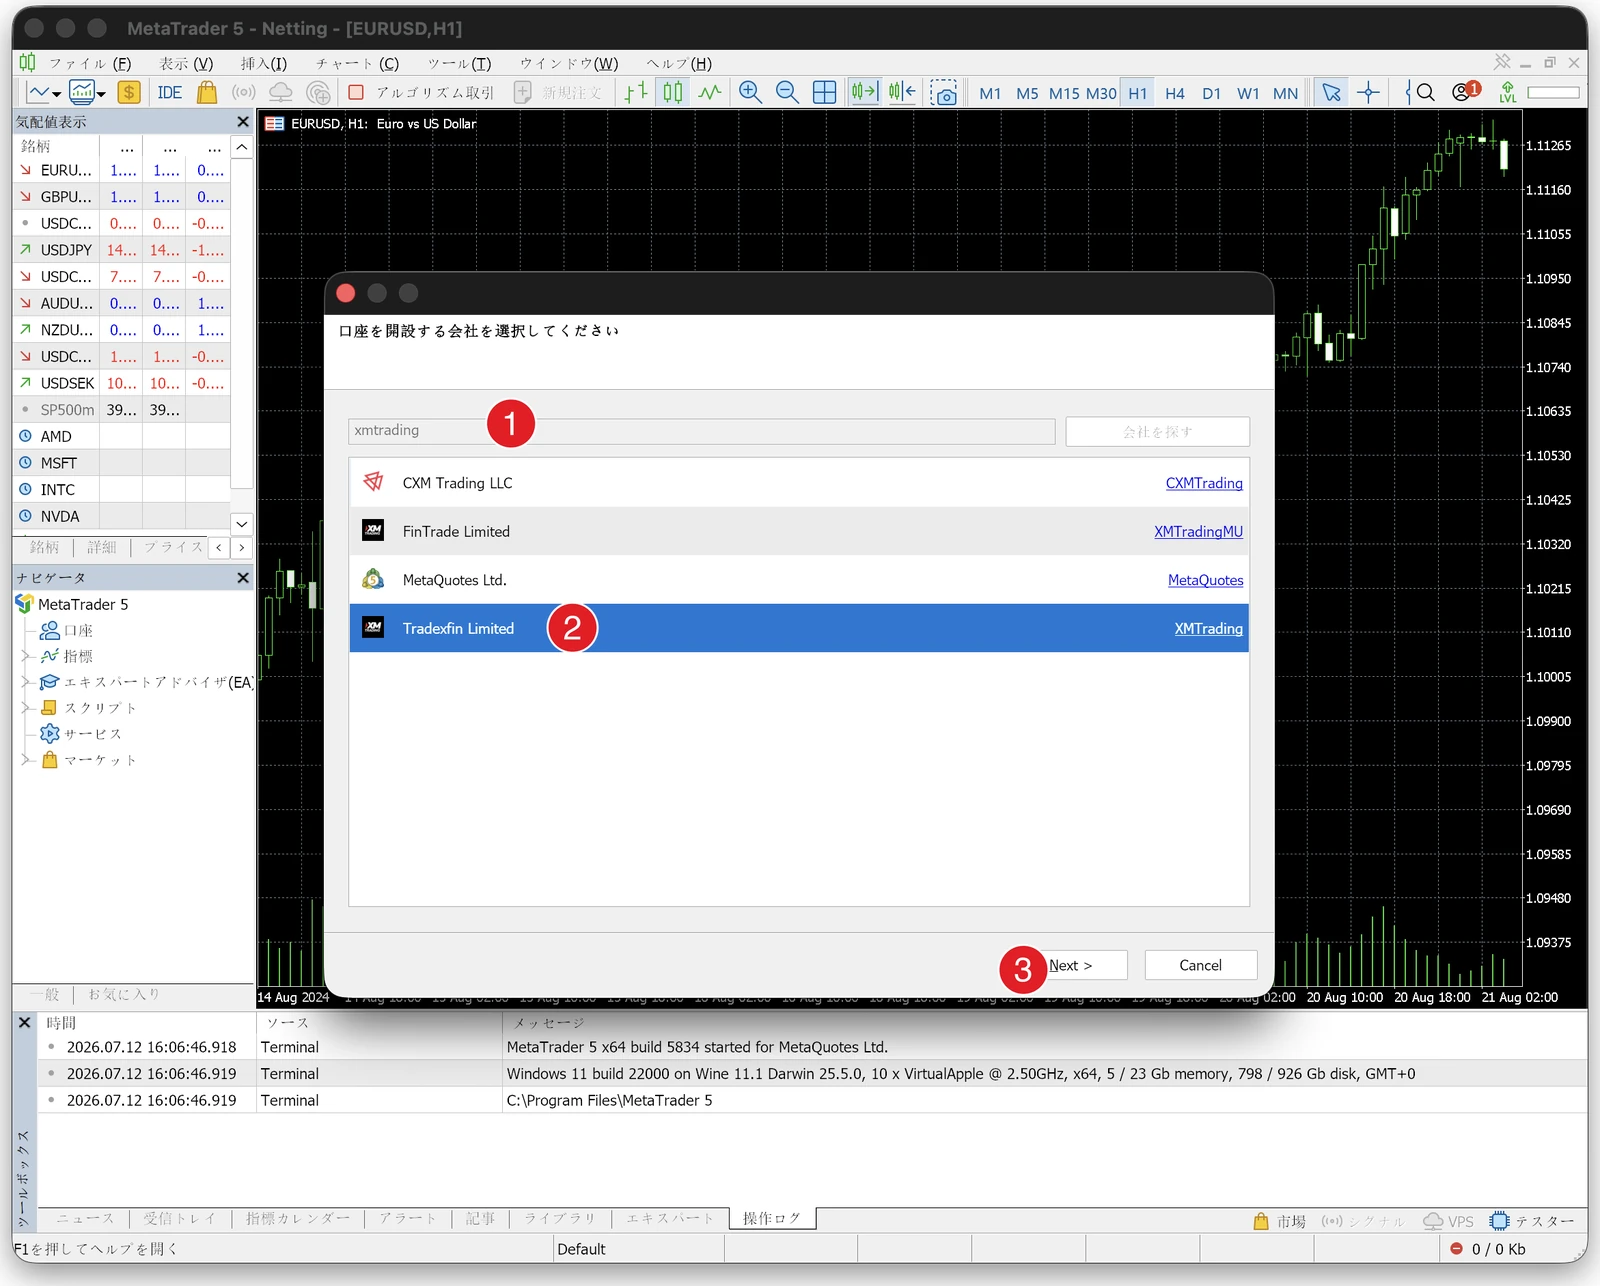
Task: Switch to the ニュース toolbox tab
Action: coord(86,1218)
